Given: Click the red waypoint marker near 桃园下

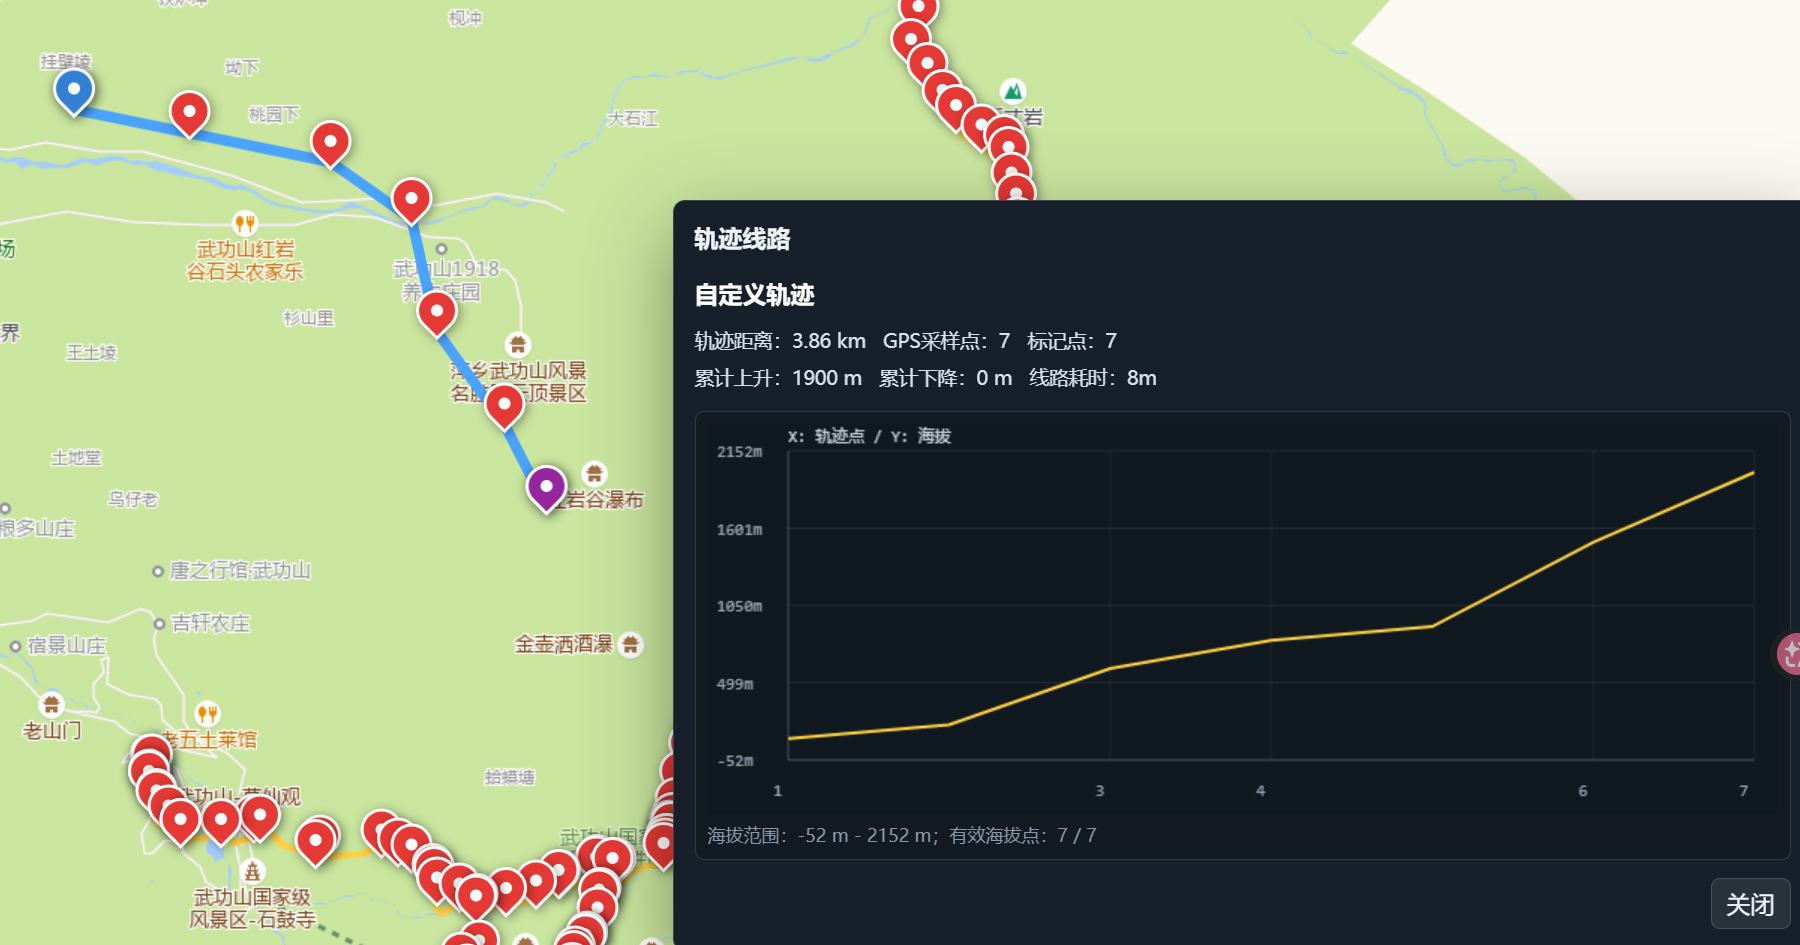Looking at the screenshot, I should (330, 144).
